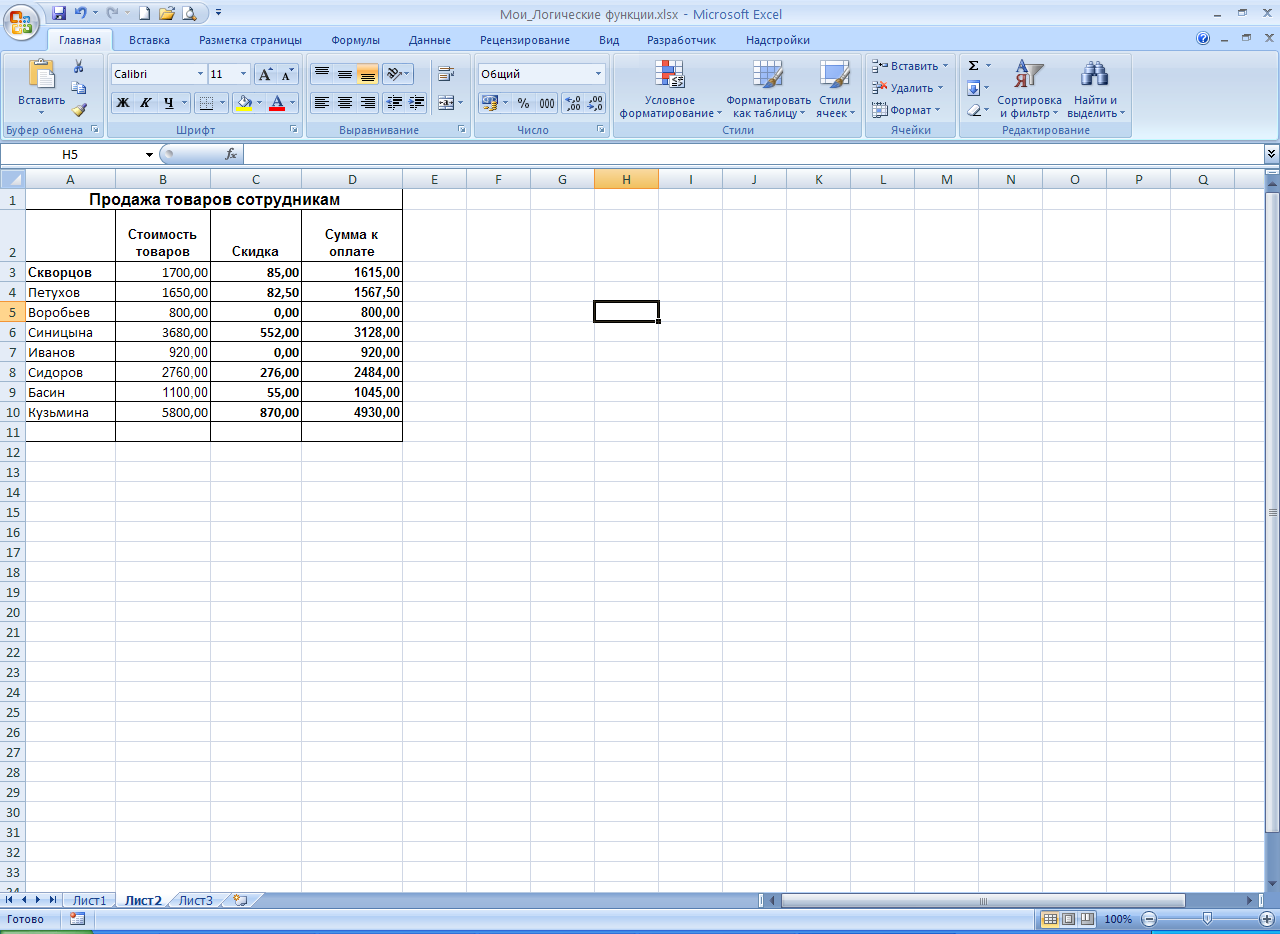Open the Рецензирование ribbon tab
The image size is (1280, 934).
point(525,40)
